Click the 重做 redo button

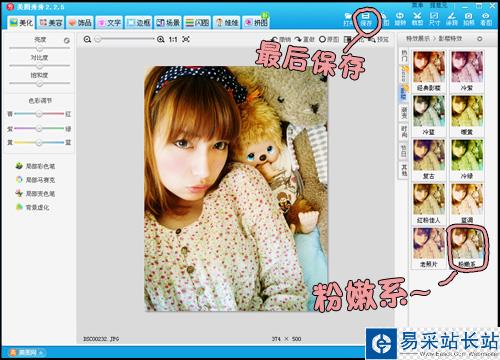305,39
